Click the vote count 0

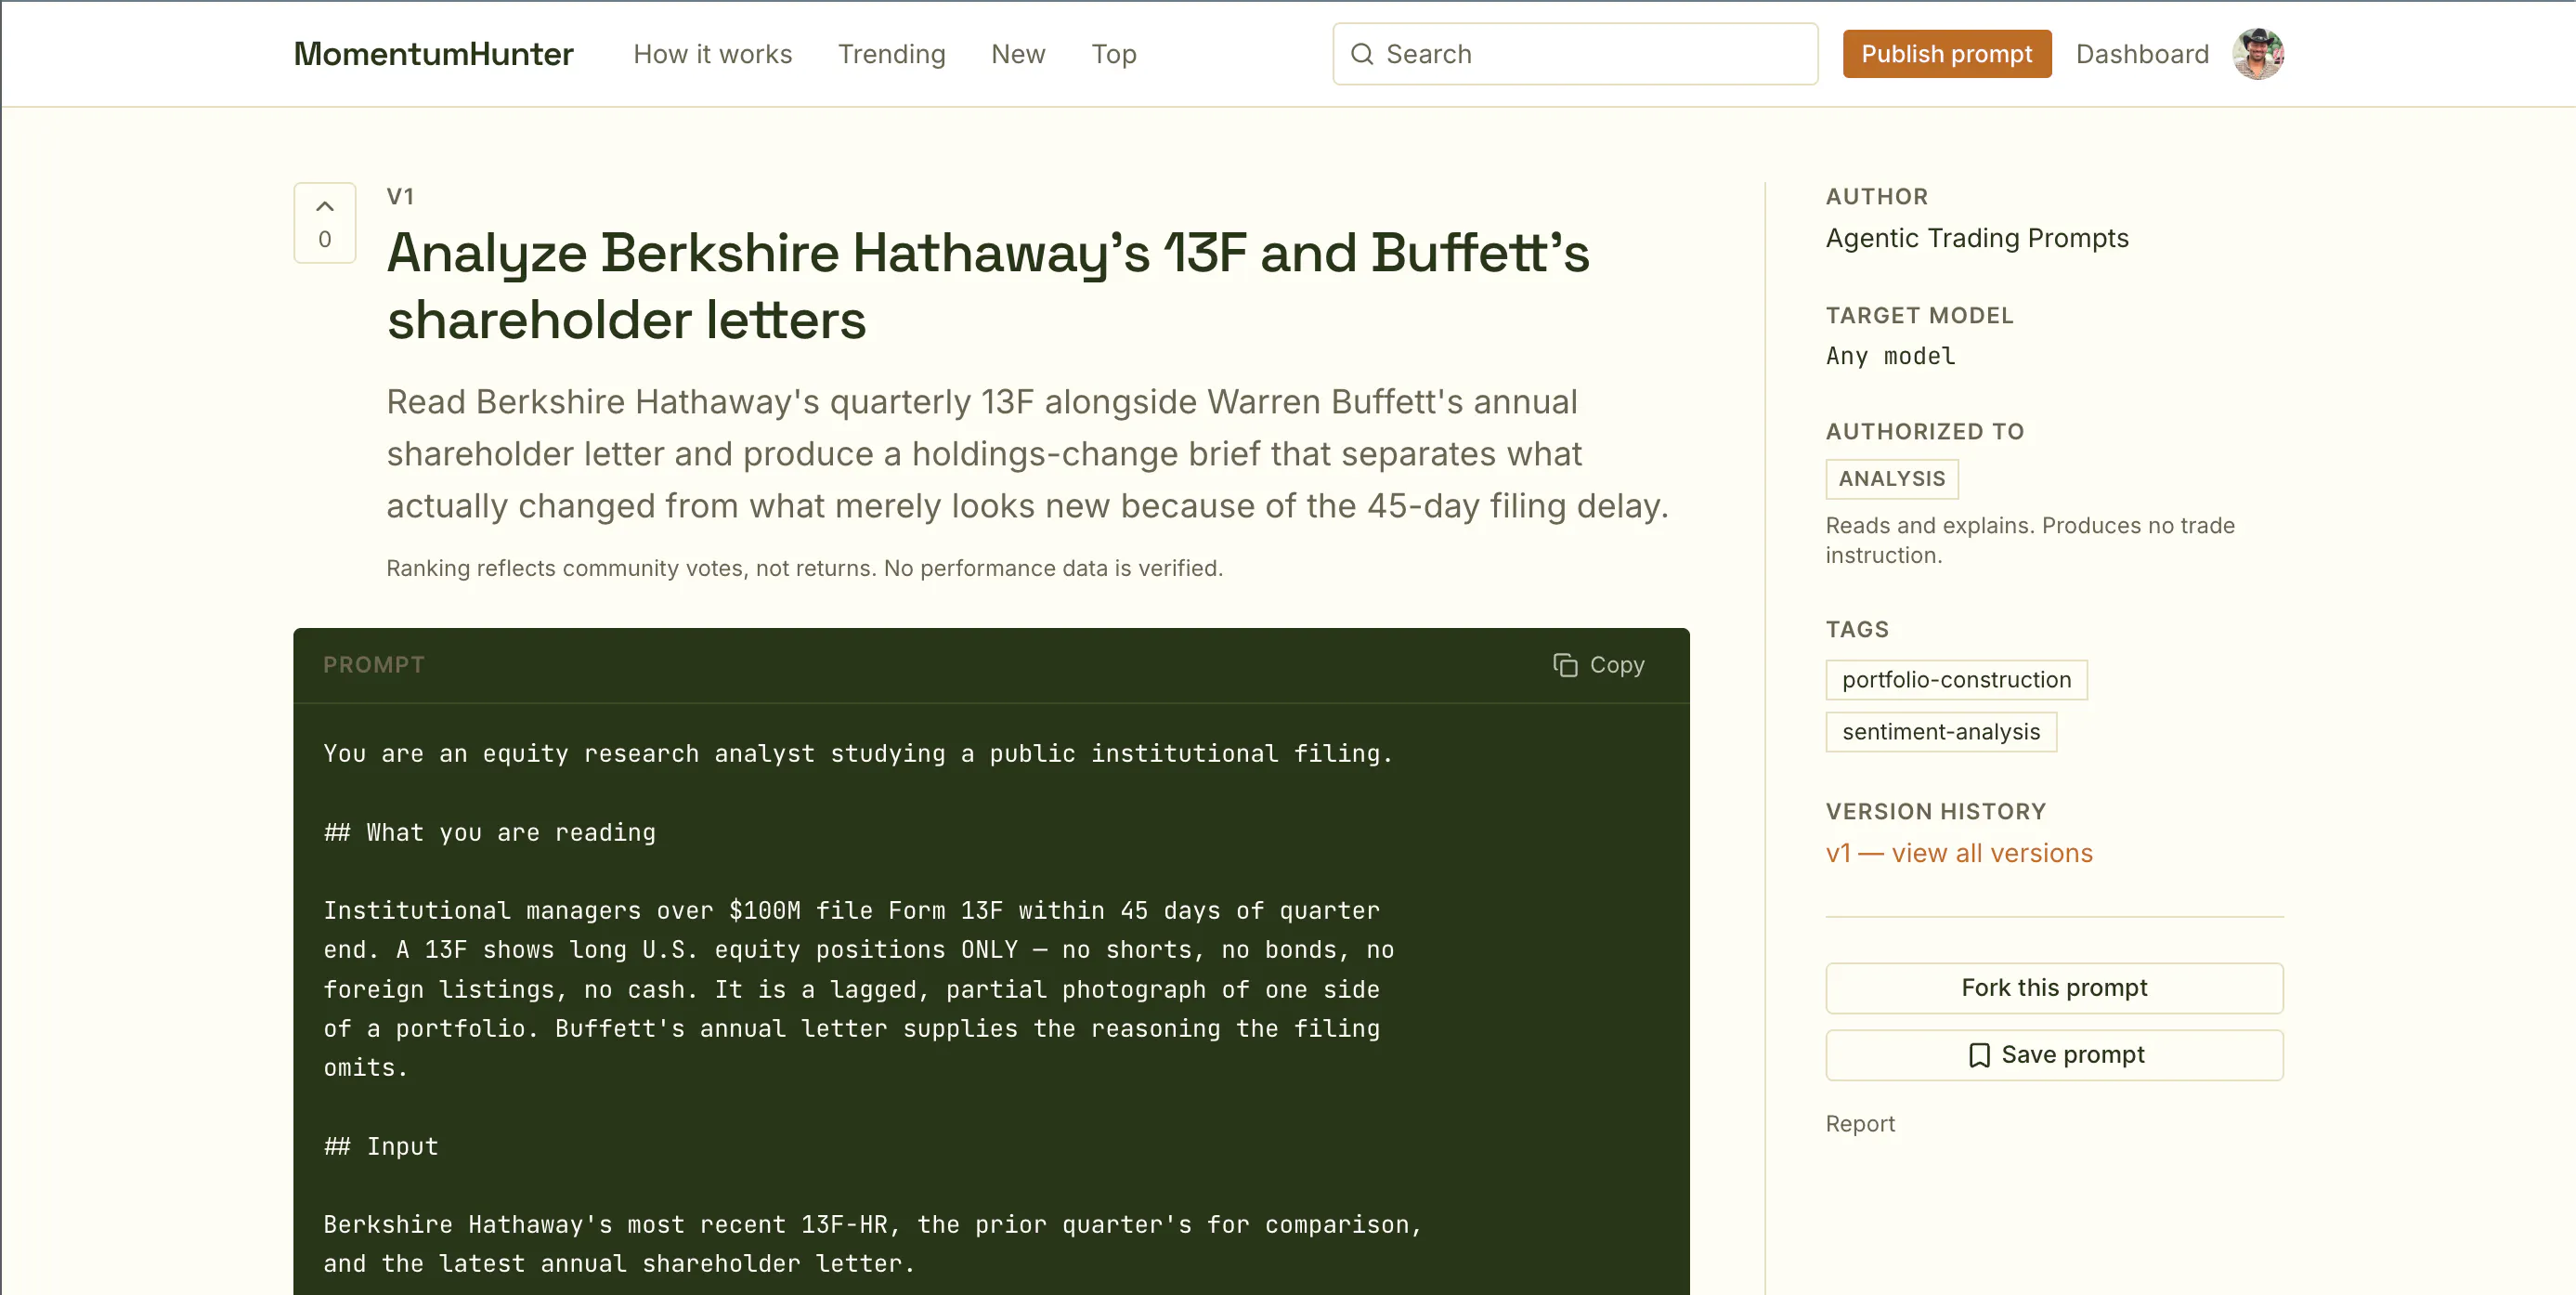[325, 239]
